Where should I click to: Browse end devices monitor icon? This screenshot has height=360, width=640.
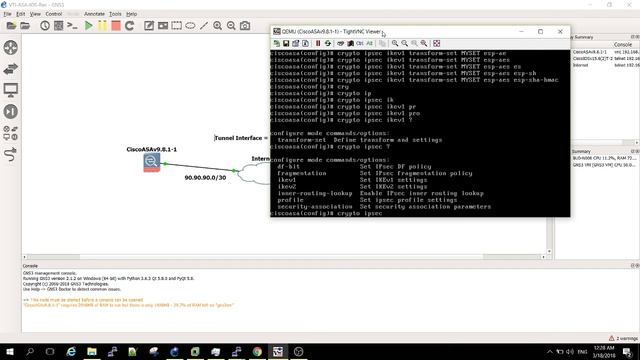pyautogui.click(x=11, y=90)
